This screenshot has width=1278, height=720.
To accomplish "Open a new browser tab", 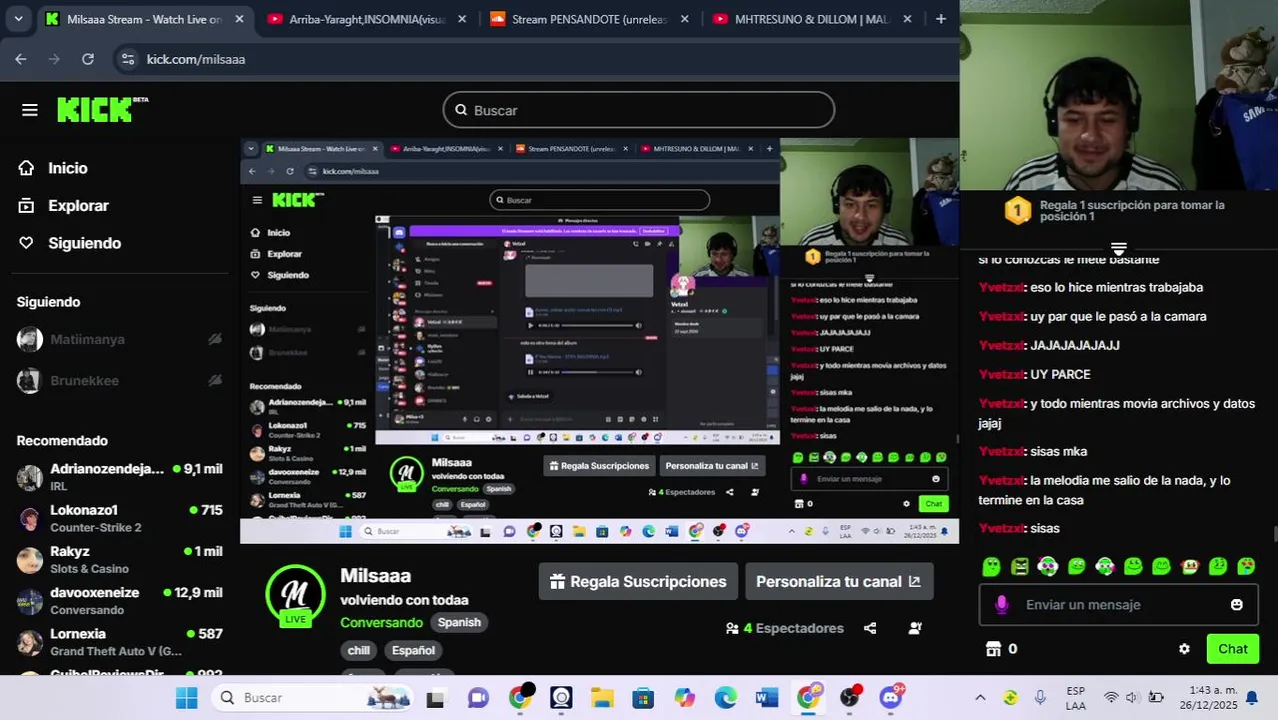I will (x=940, y=19).
